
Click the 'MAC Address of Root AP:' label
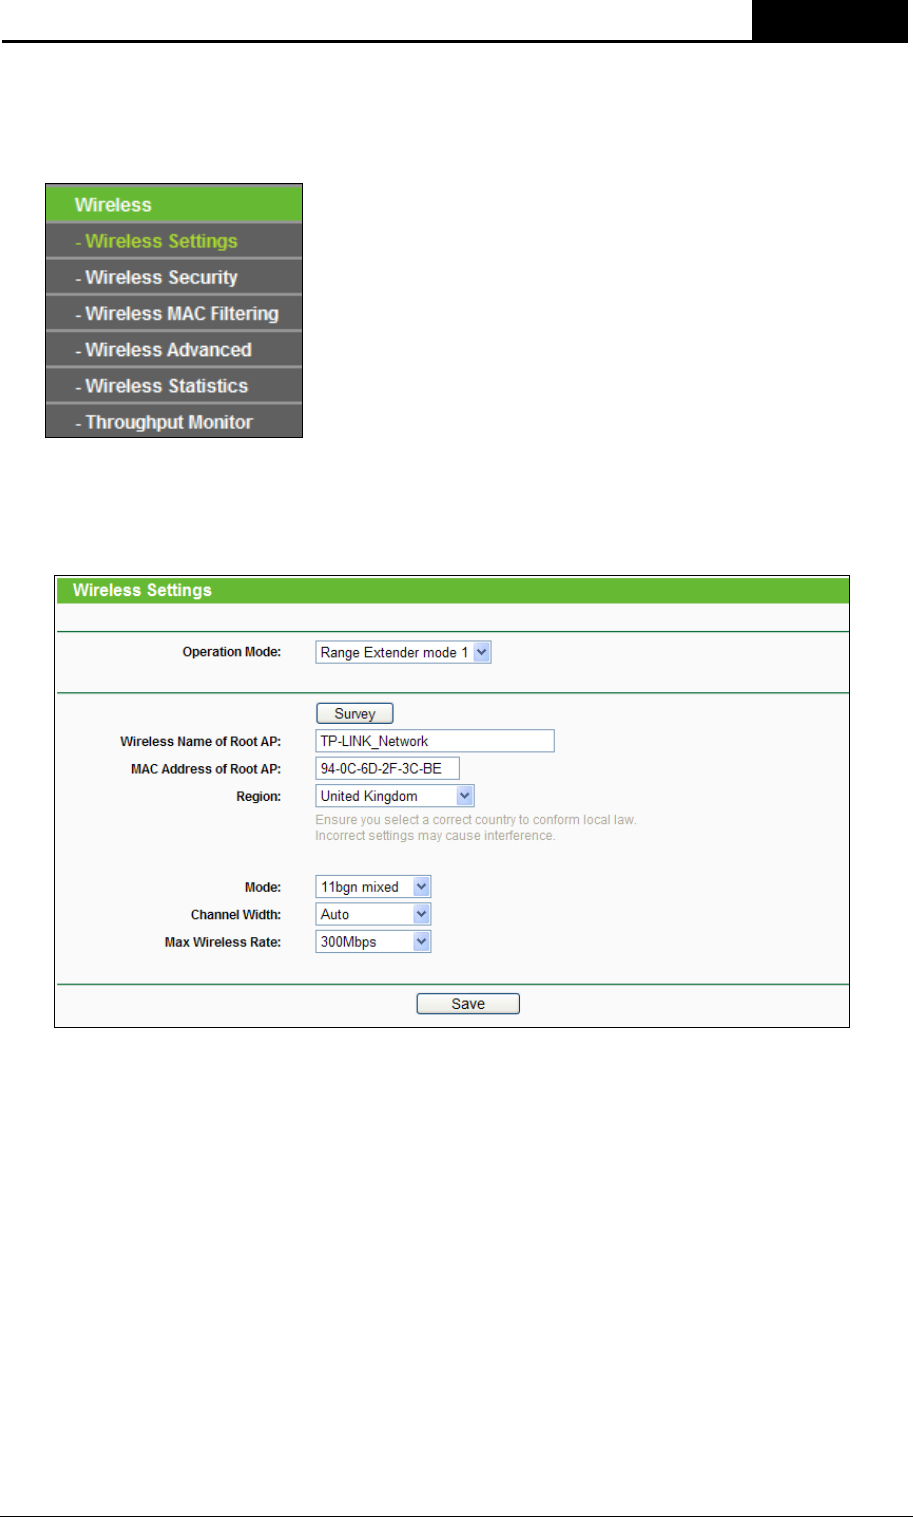pyautogui.click(x=206, y=769)
